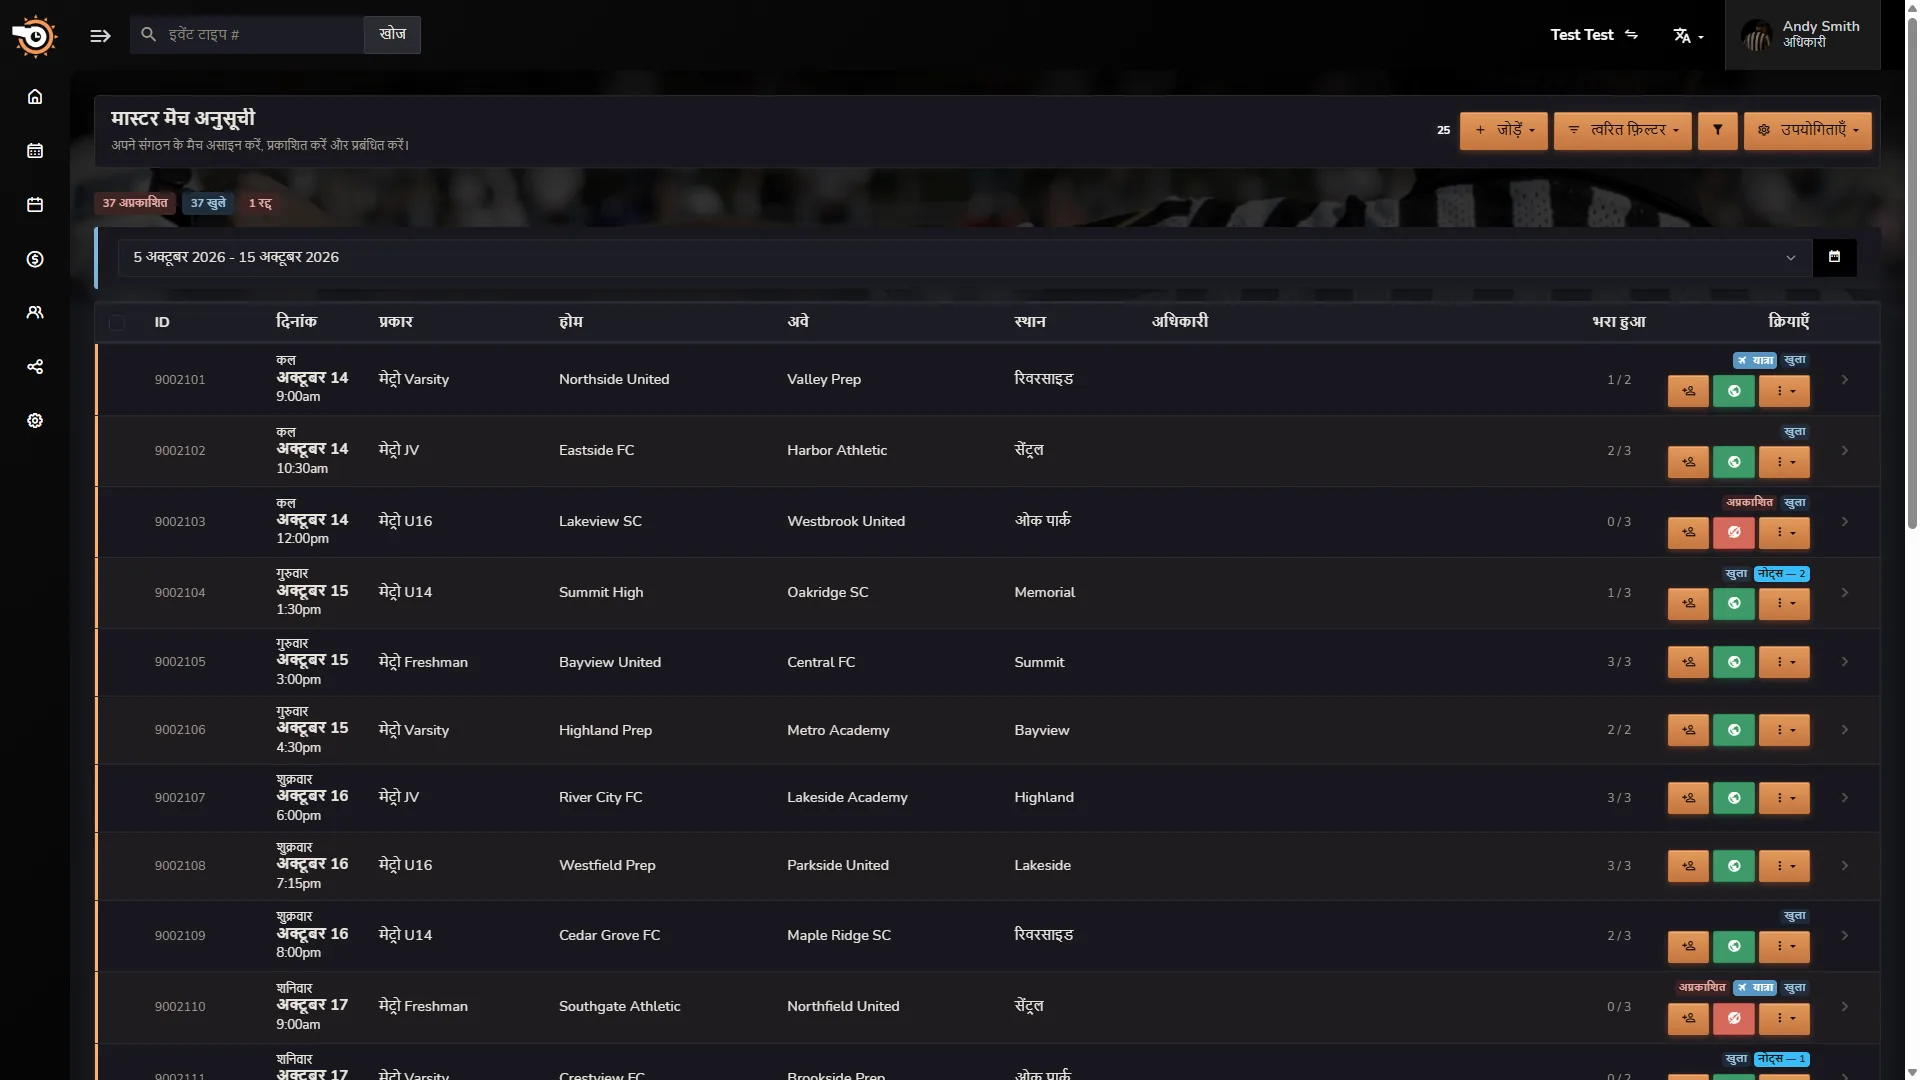1920x1080 pixels.
Task: Select the 37 खुले filter tag
Action: (208, 203)
